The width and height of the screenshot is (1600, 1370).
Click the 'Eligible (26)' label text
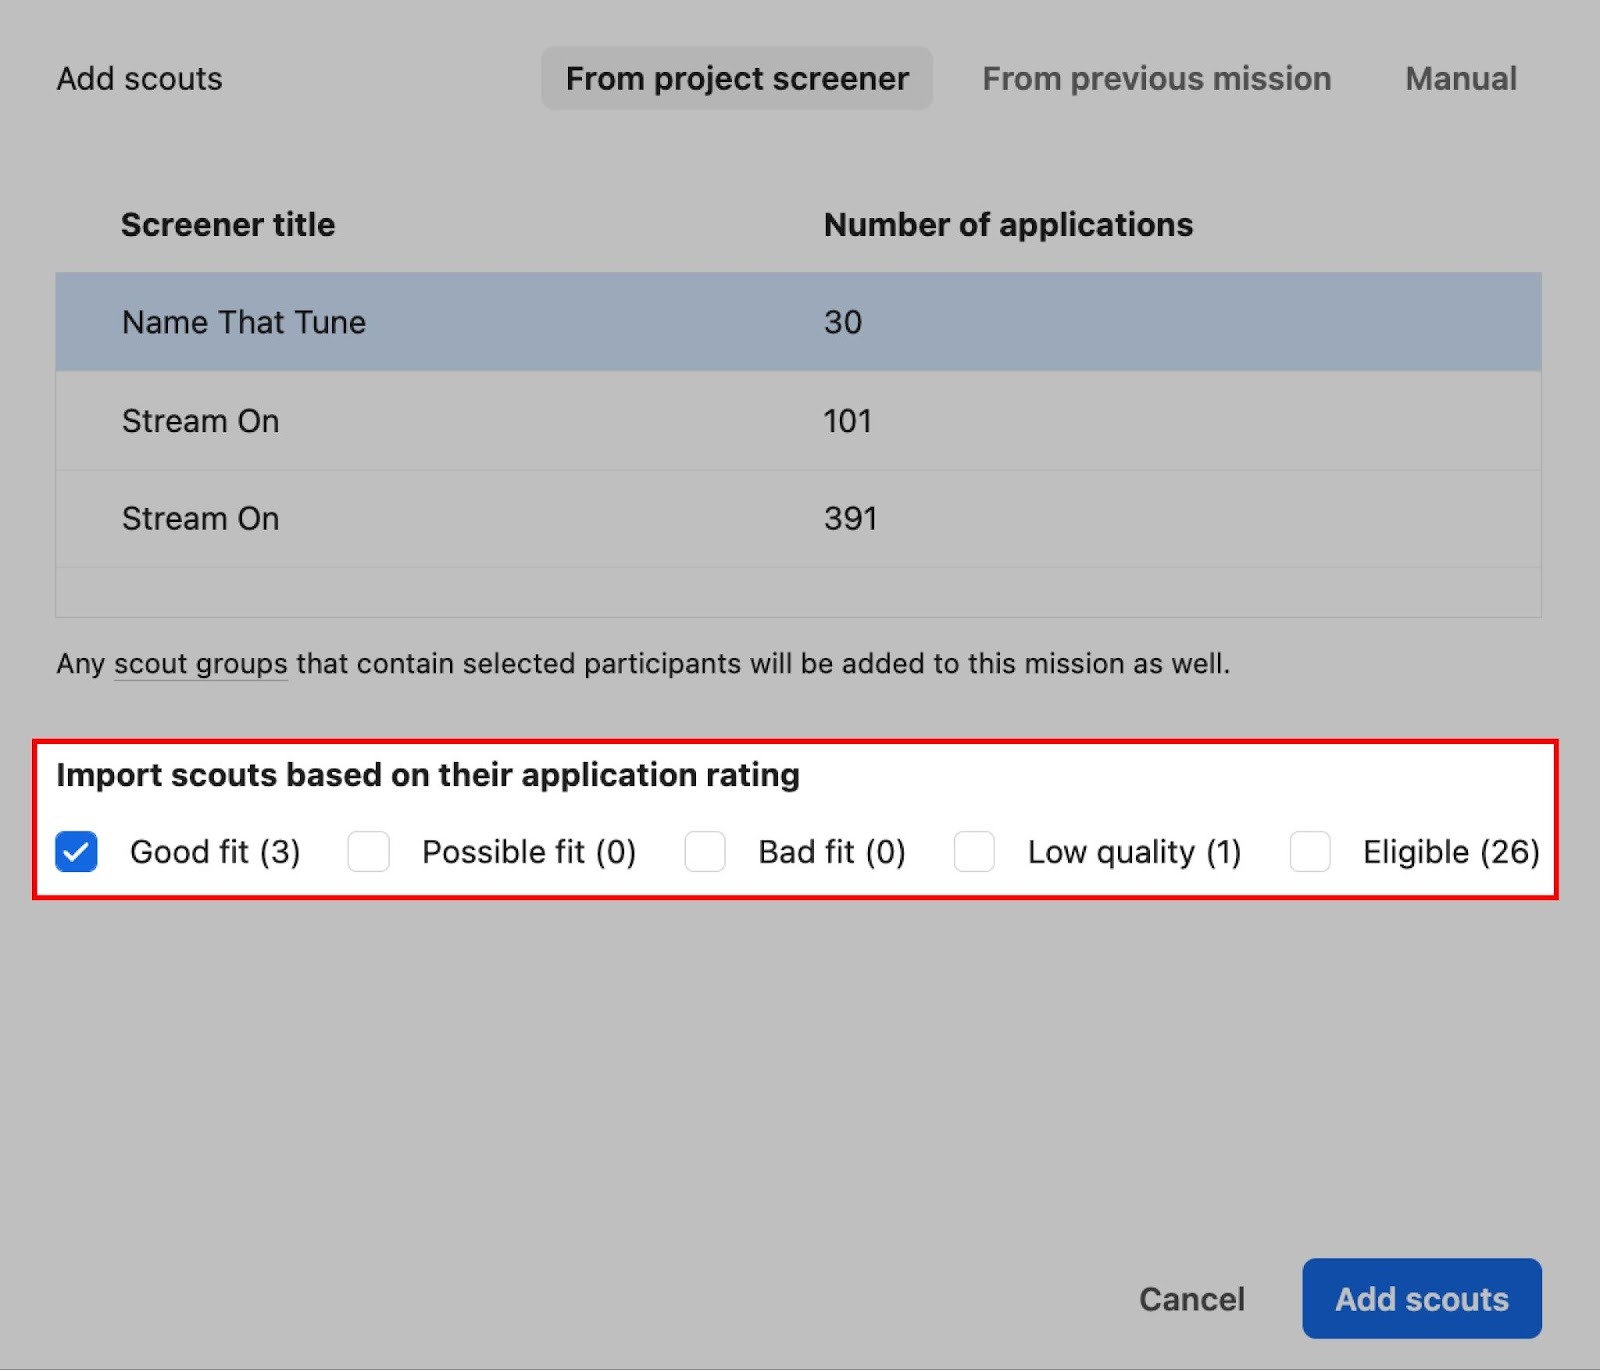click(1451, 852)
